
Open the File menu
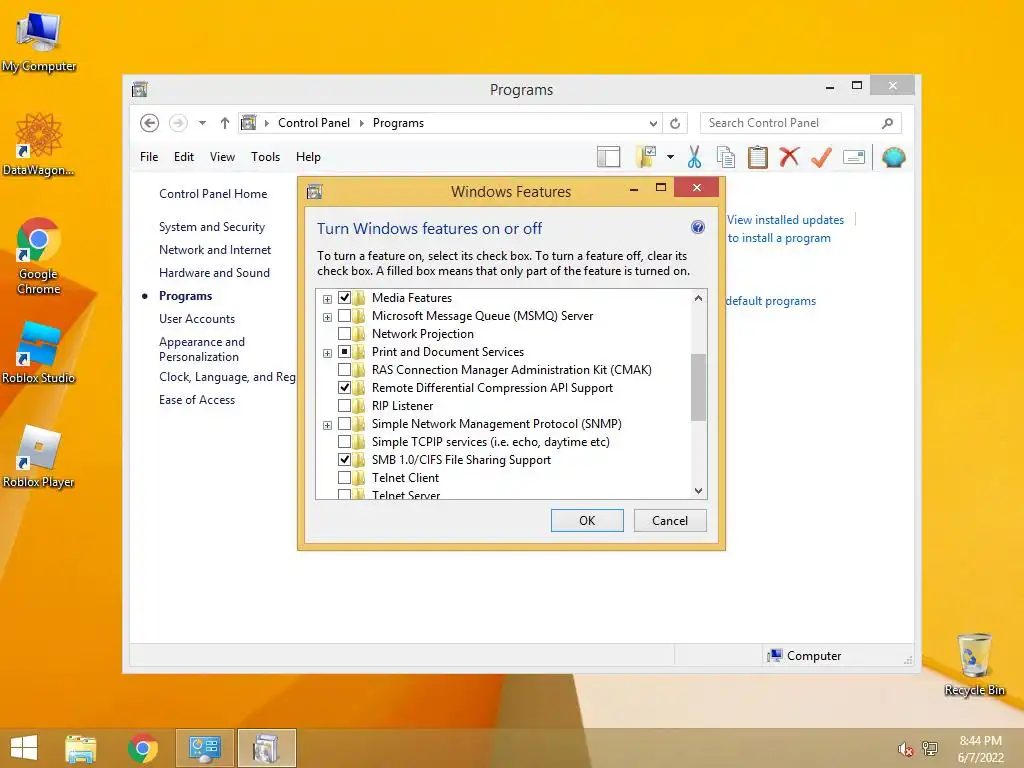[x=149, y=157]
